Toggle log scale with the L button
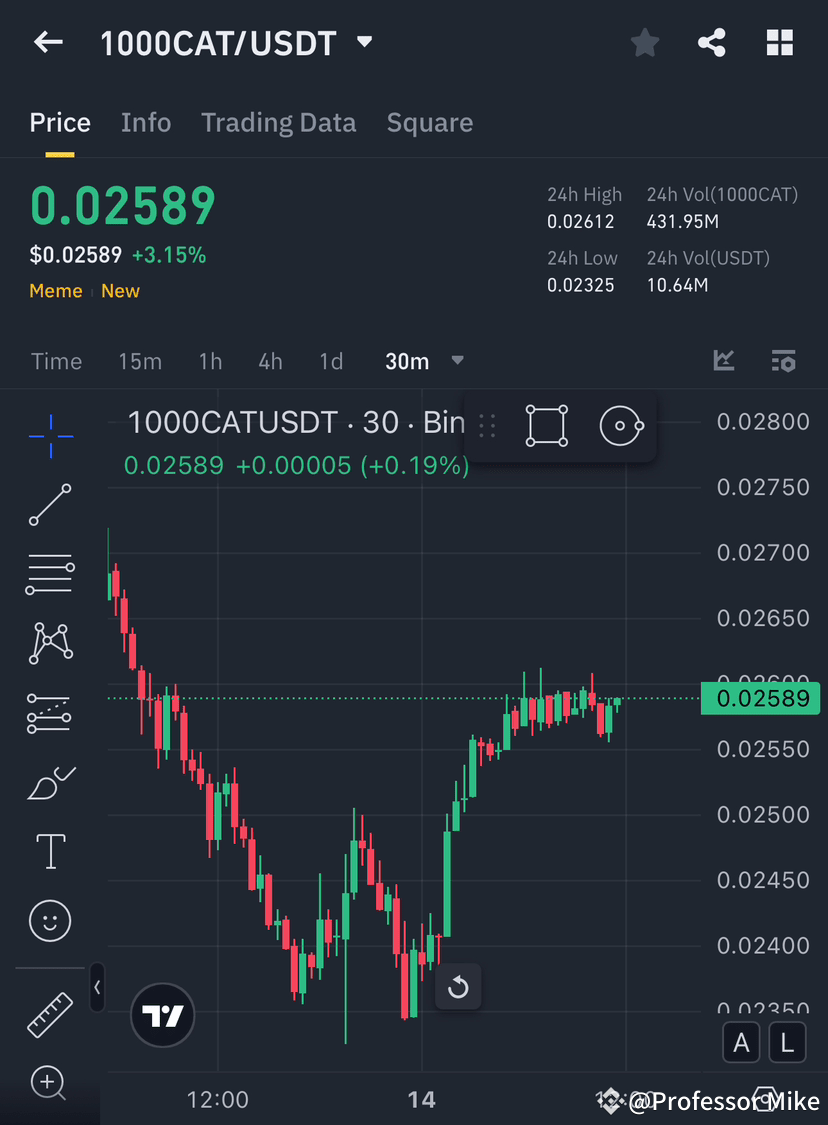828x1125 pixels. [787, 1042]
